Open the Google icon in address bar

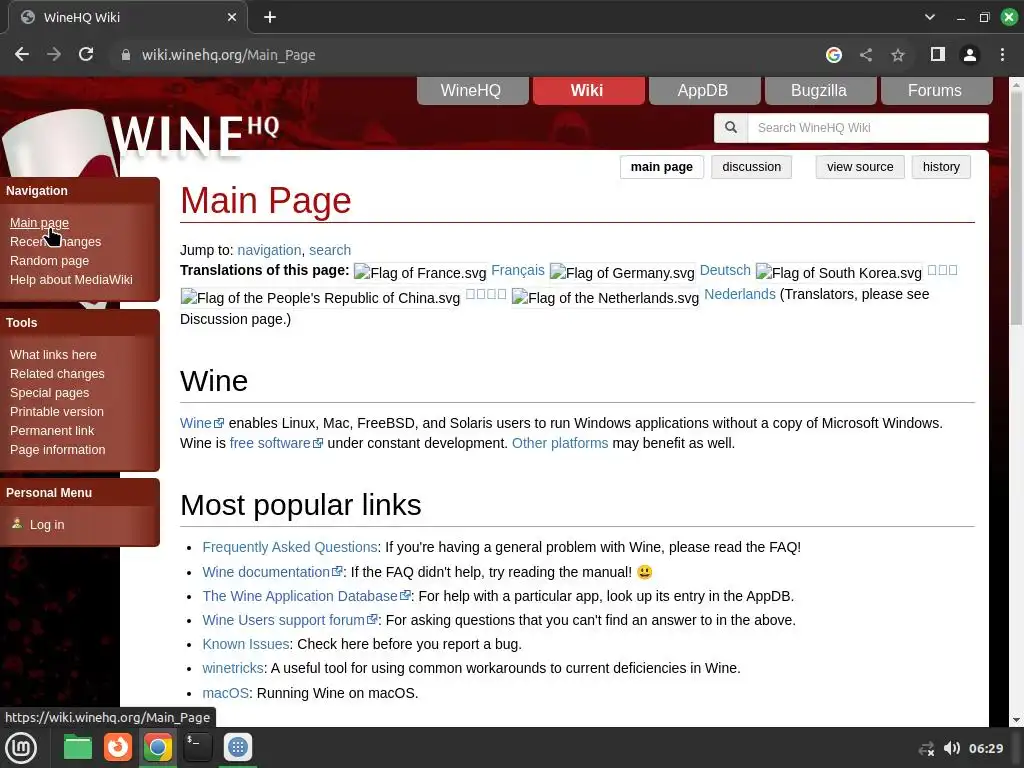[x=833, y=55]
